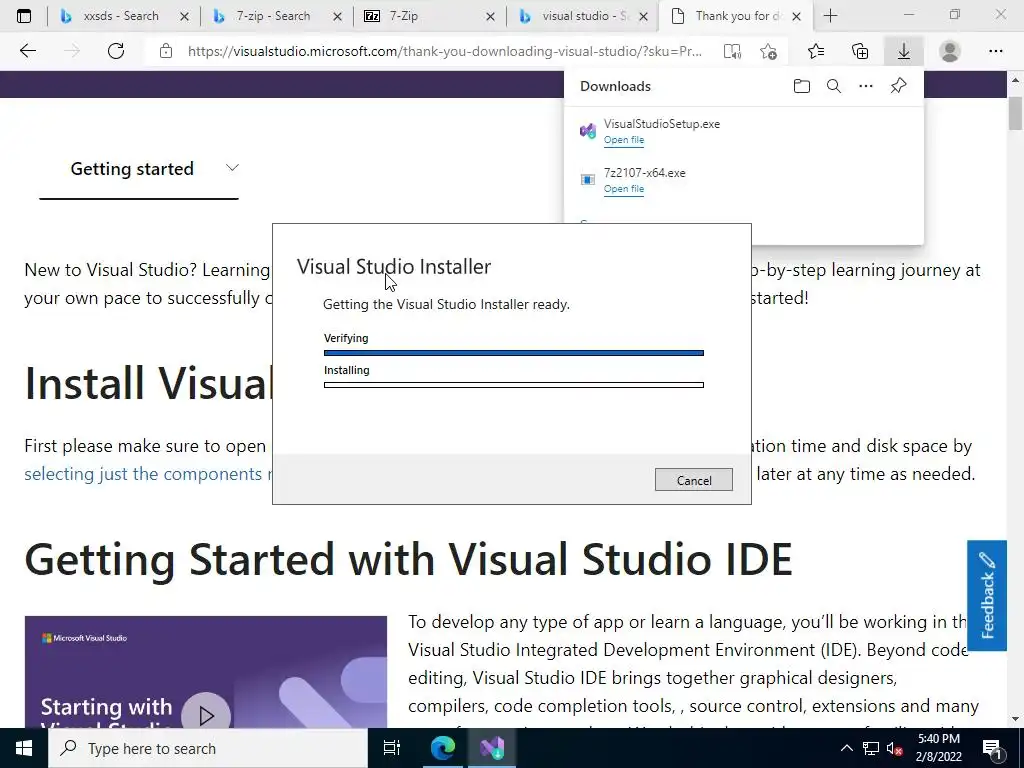This screenshot has width=1024, height=768.
Task: Open file link for 7z2107-x64.exe
Action: coord(624,189)
